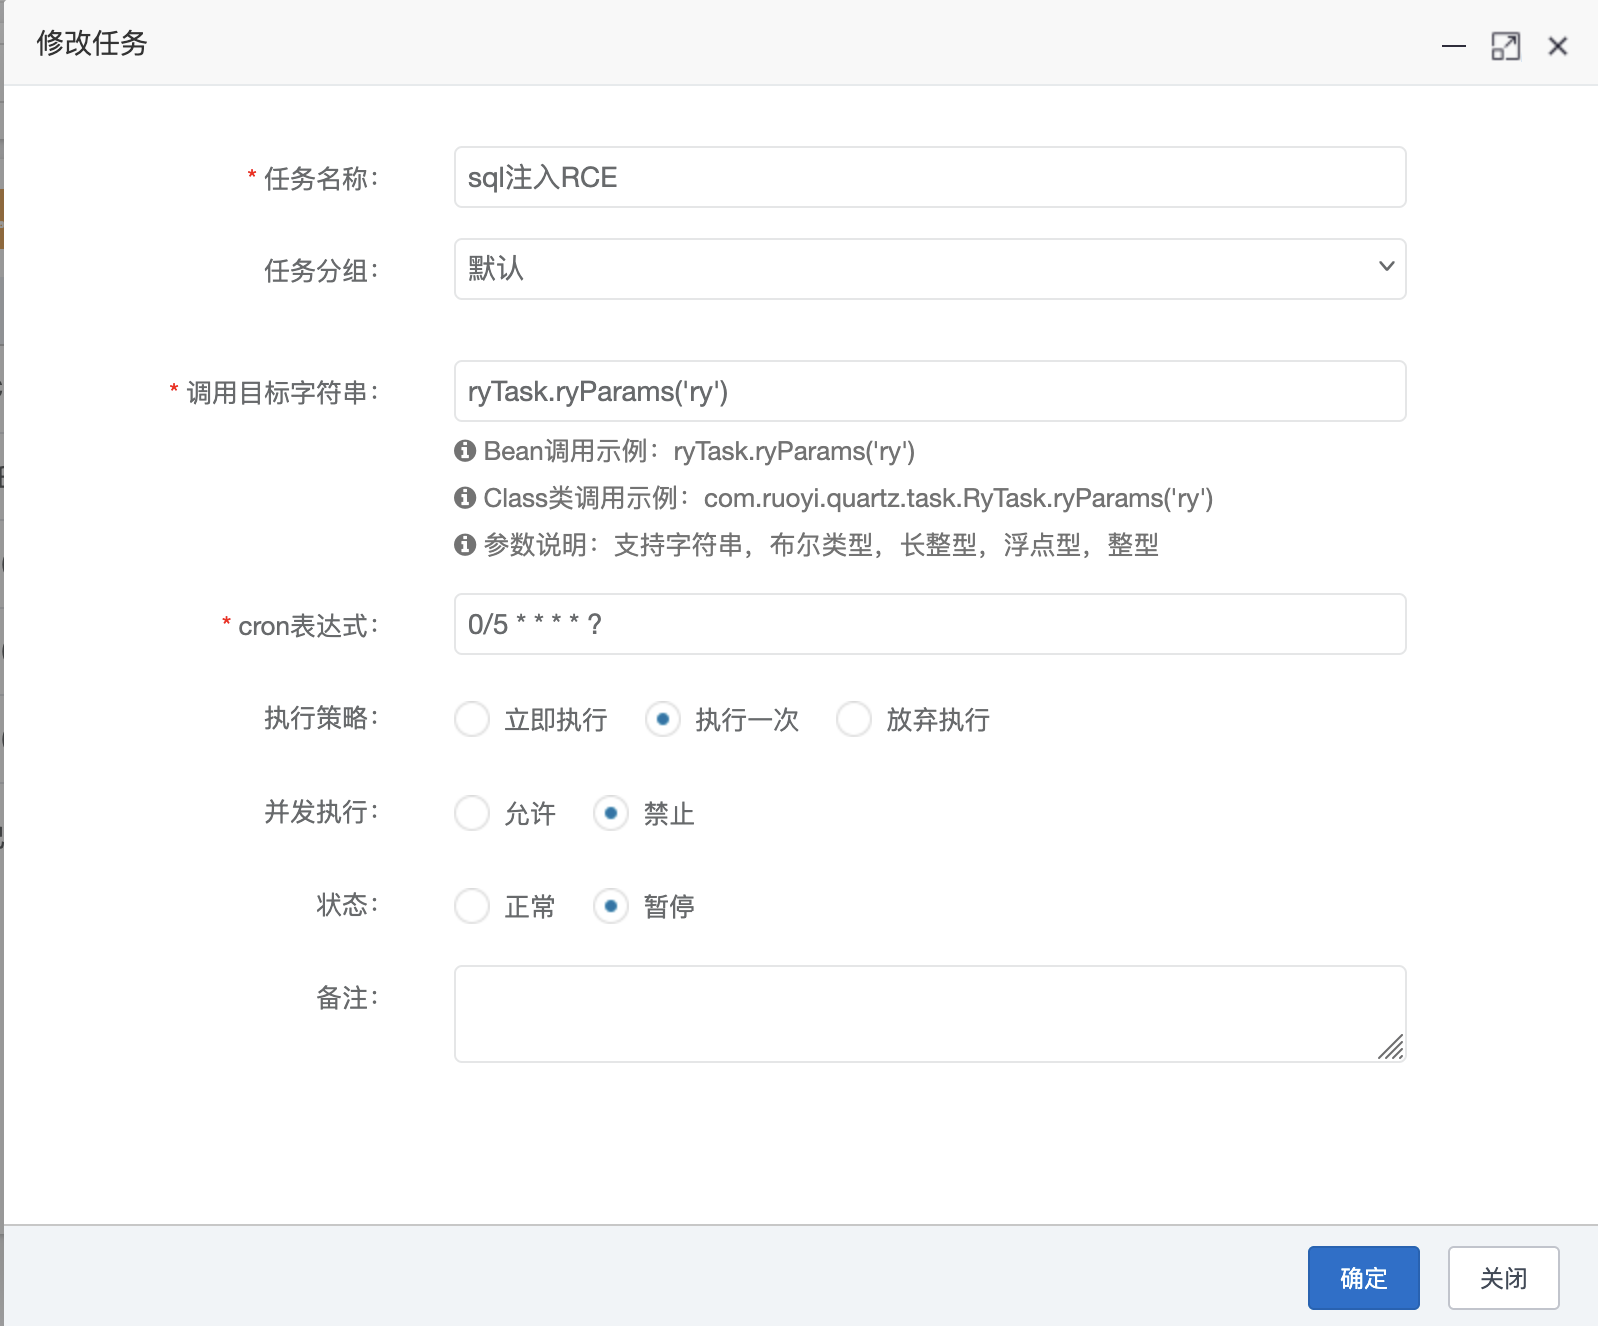Select the 放弃执行 radio option

(854, 719)
